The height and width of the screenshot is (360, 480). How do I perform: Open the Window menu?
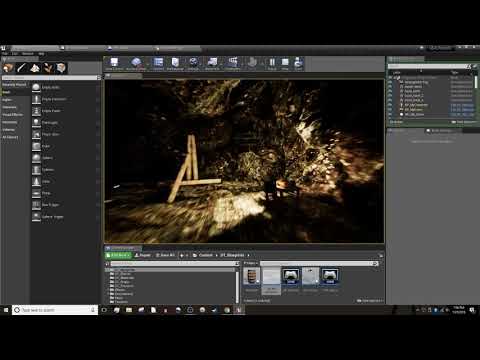[28, 54]
